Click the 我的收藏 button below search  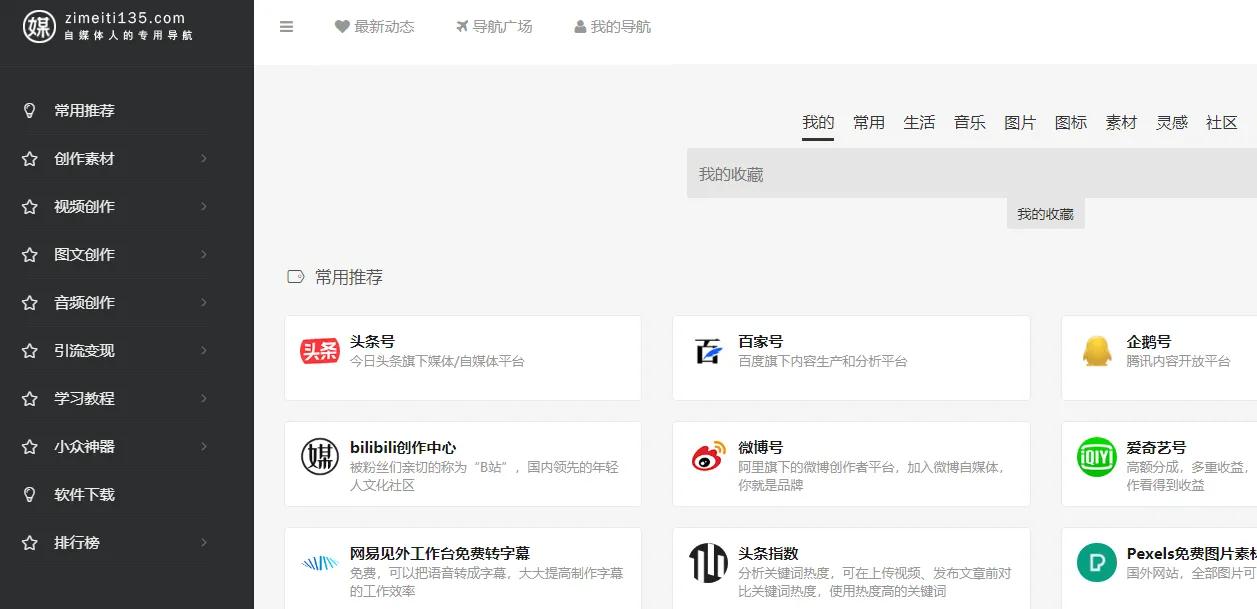pyautogui.click(x=1045, y=214)
